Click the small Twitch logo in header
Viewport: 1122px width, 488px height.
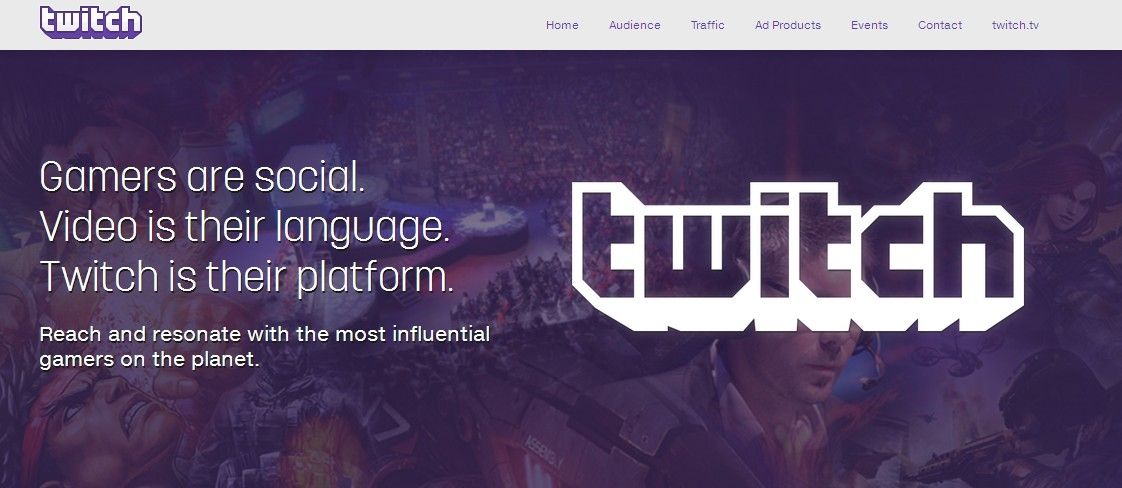91,22
